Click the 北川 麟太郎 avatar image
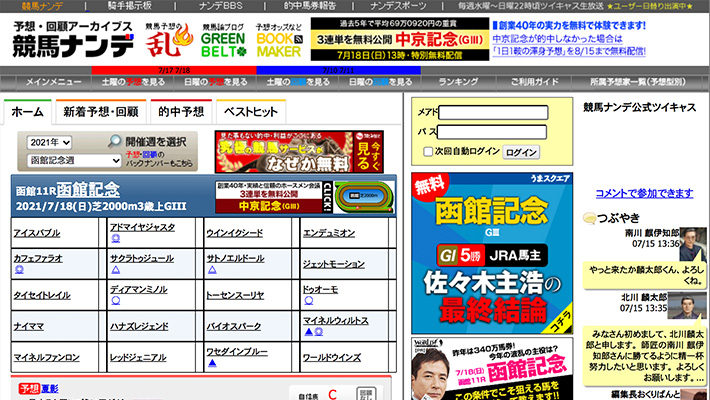This screenshot has width=710, height=400. tap(687, 305)
